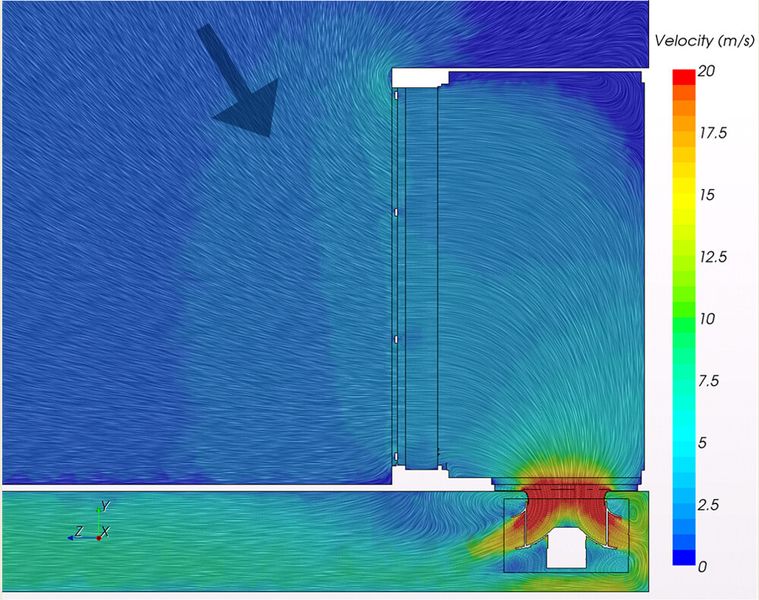Click the legend value '12.5'
This screenshot has width=759, height=600.
(713, 257)
